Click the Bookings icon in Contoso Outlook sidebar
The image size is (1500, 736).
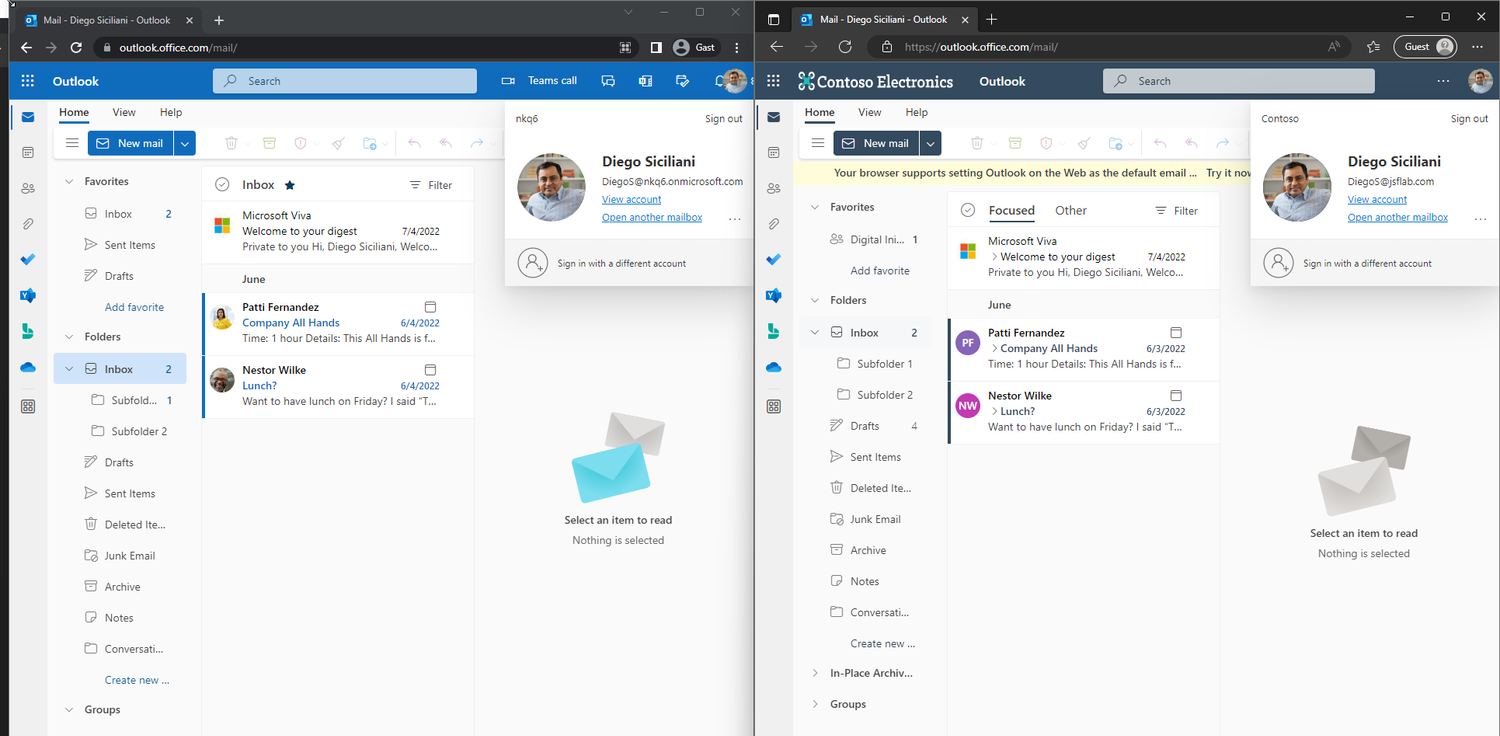click(x=774, y=330)
